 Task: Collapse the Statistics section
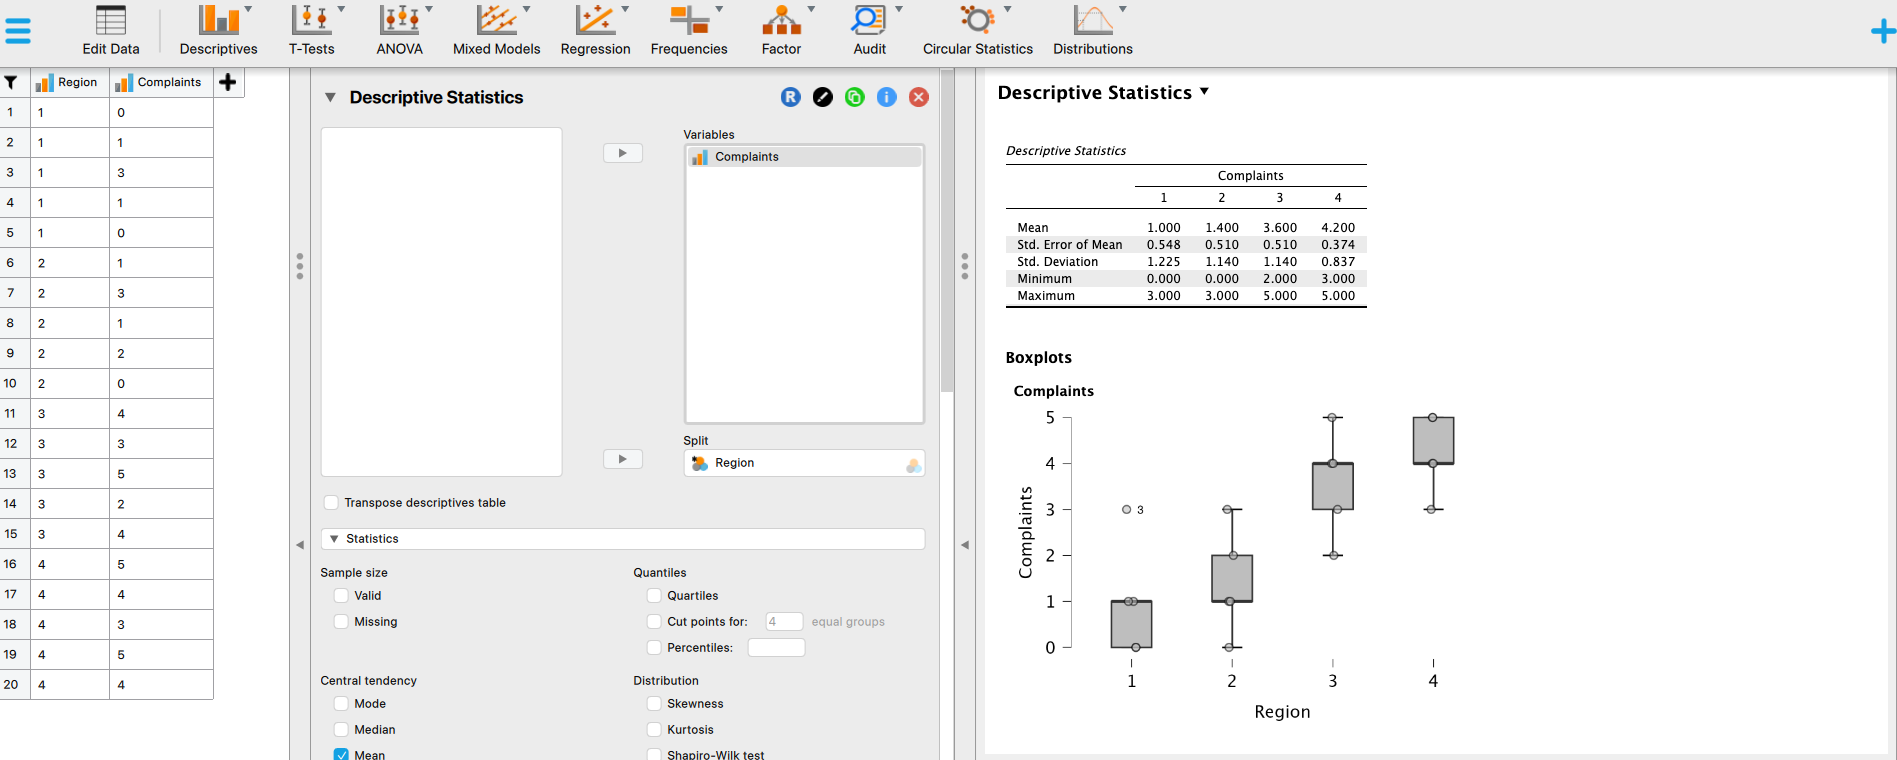334,539
